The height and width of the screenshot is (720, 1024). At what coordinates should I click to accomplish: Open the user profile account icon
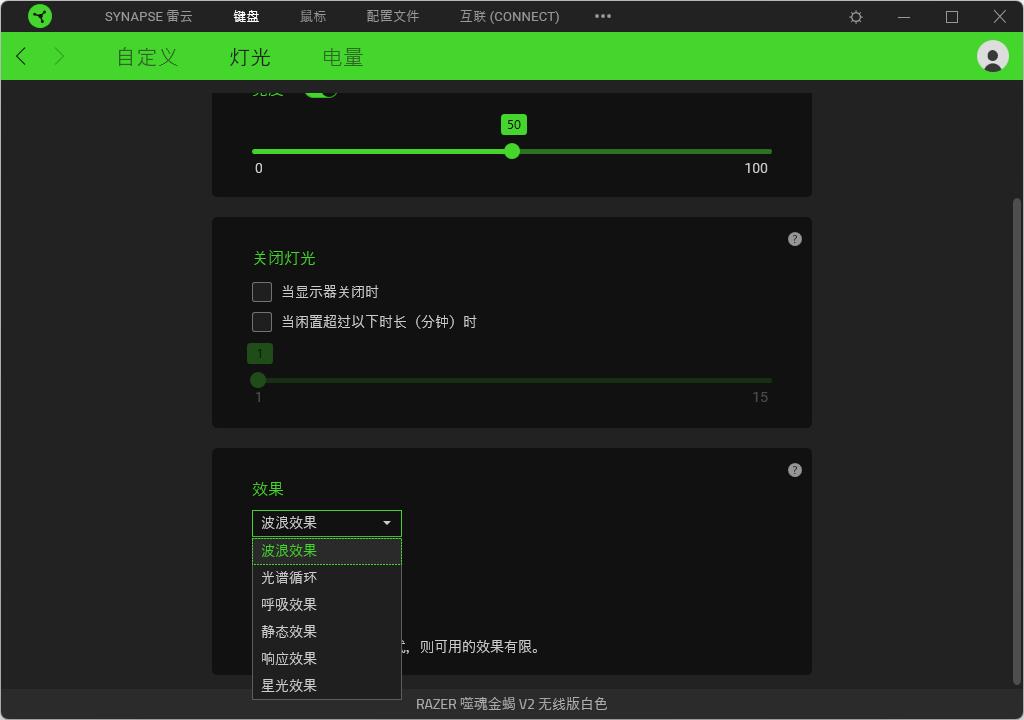pos(992,56)
